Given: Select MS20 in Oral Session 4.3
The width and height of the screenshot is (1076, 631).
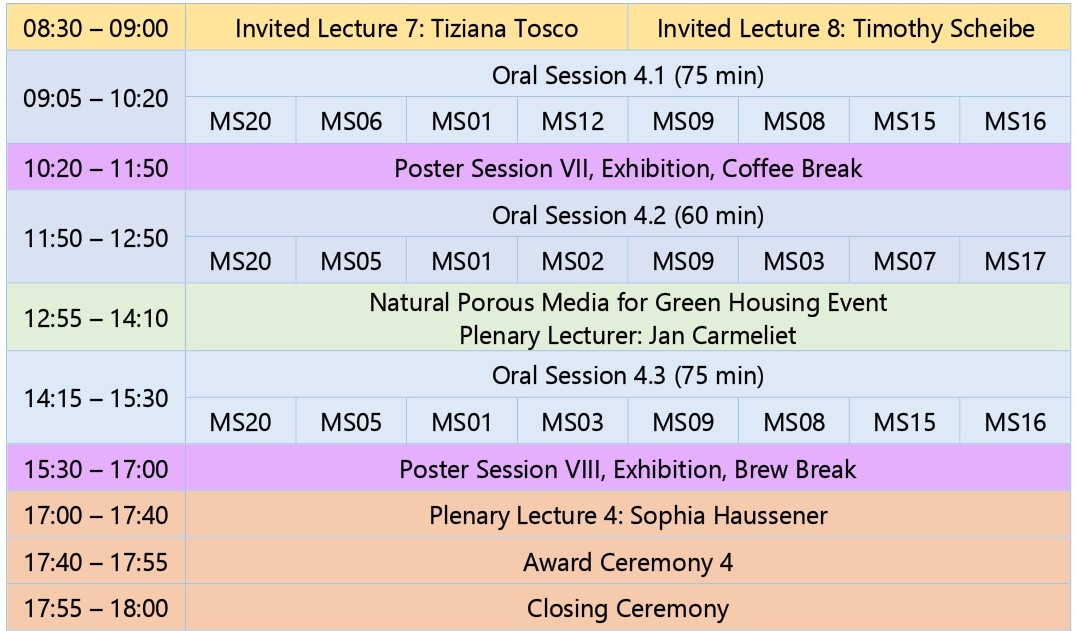Looking at the screenshot, I should 240,422.
